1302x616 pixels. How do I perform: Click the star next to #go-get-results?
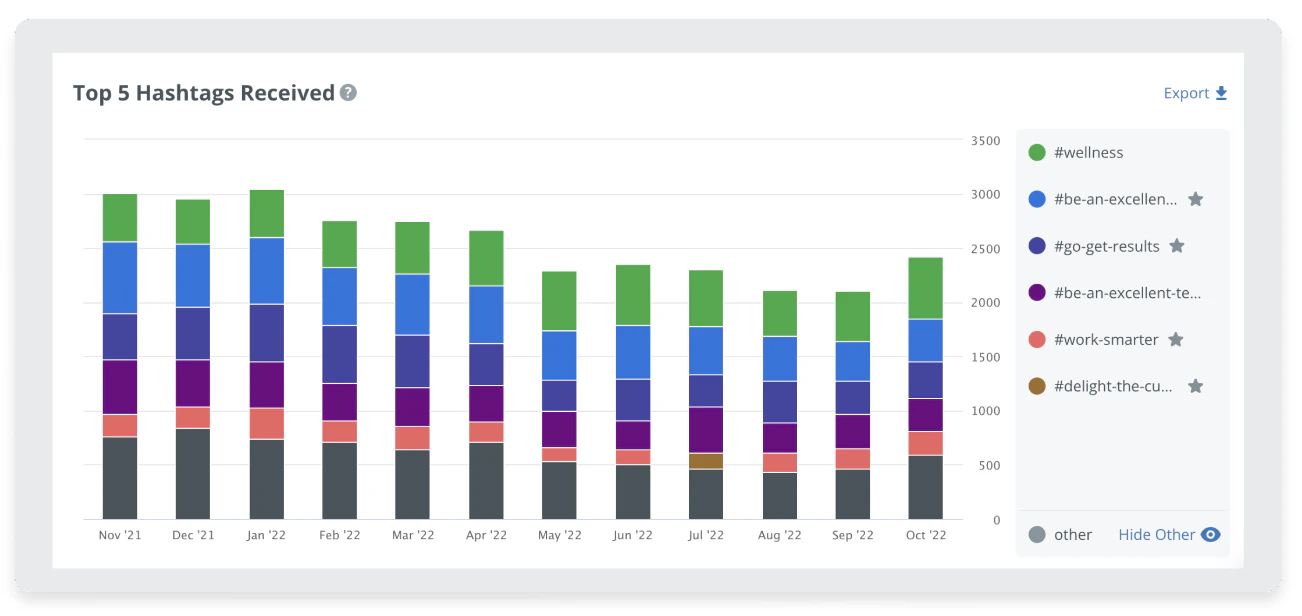(1177, 246)
